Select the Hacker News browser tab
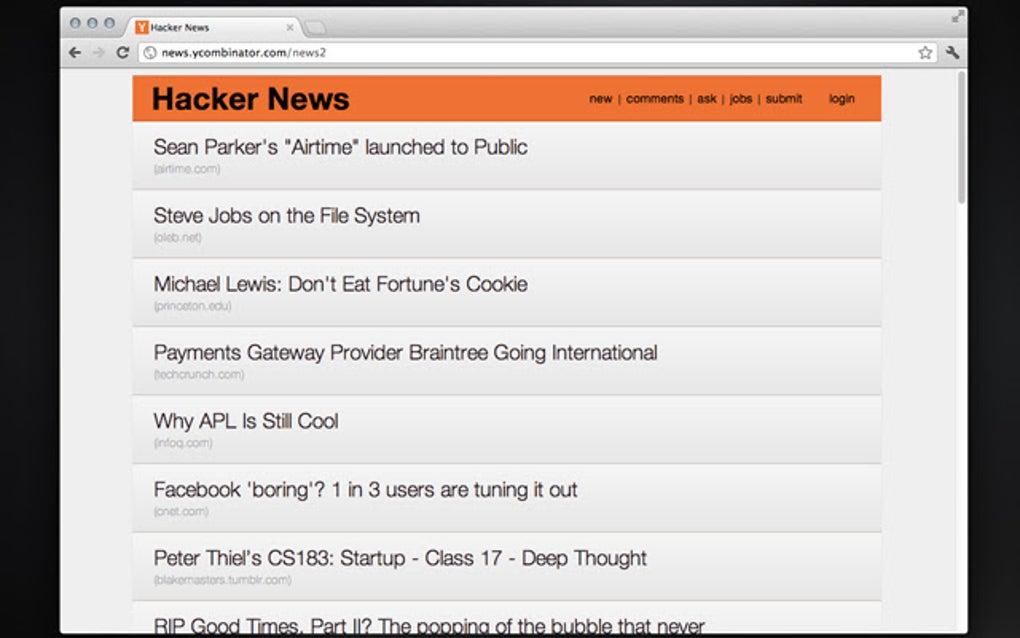This screenshot has width=1020, height=638. pos(213,27)
